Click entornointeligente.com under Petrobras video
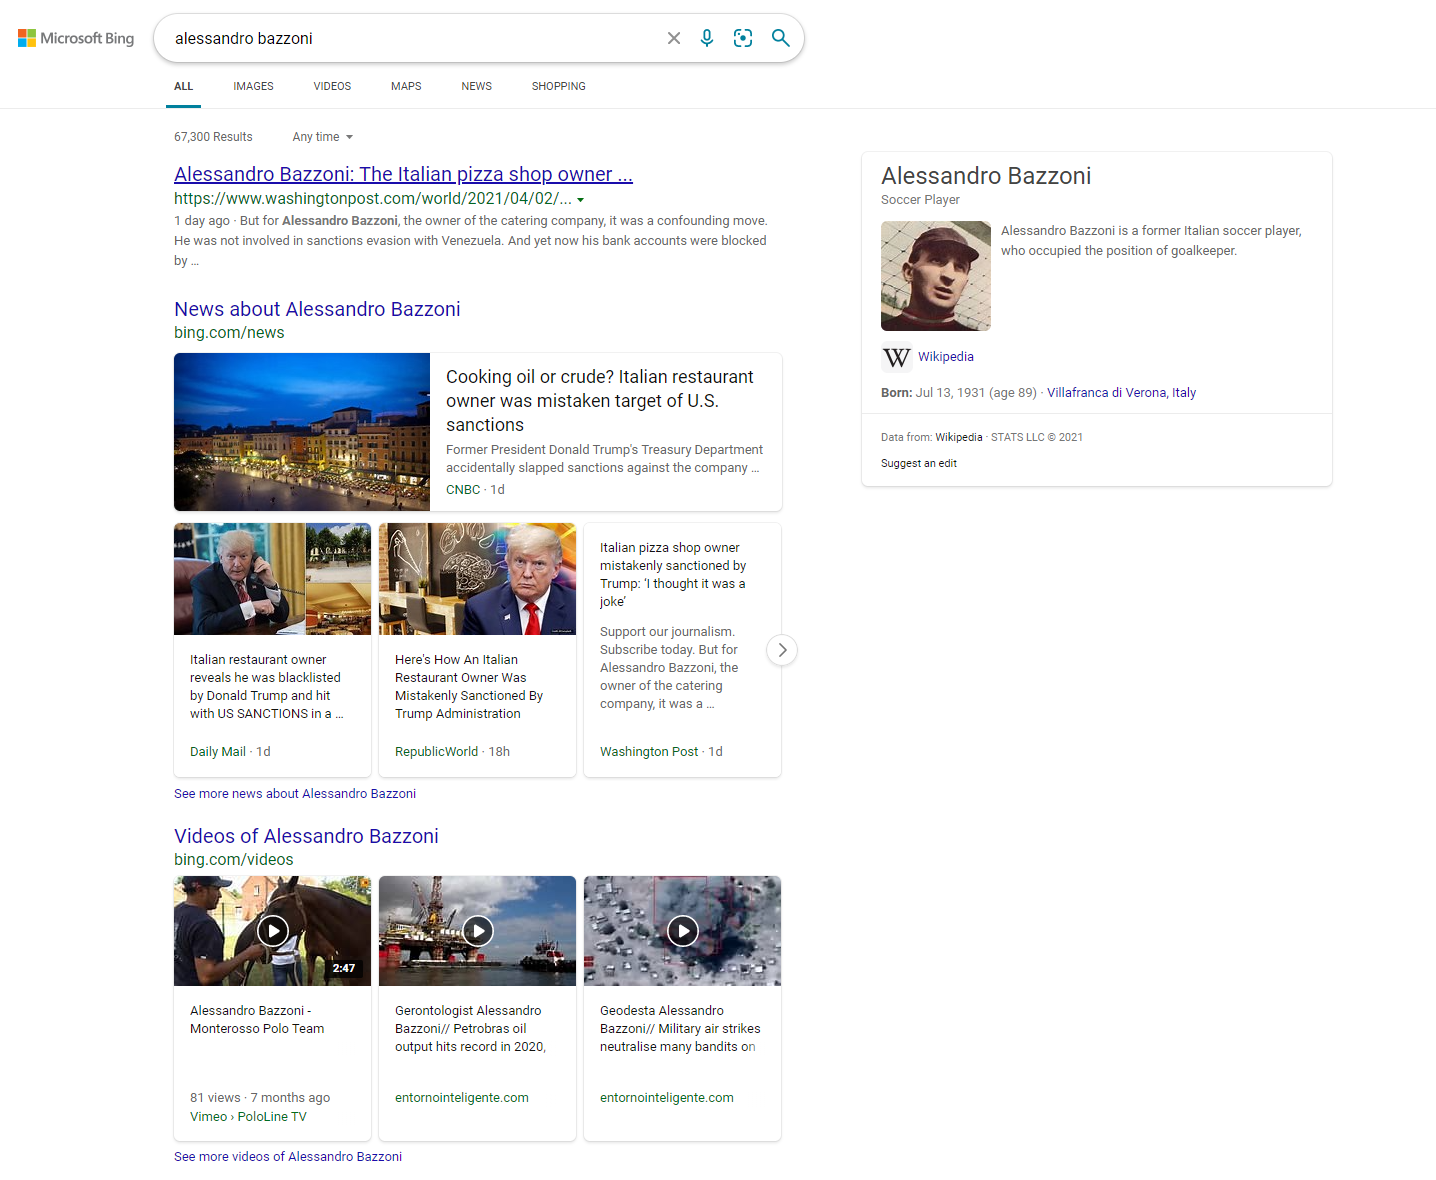This screenshot has width=1436, height=1180. tap(462, 1097)
